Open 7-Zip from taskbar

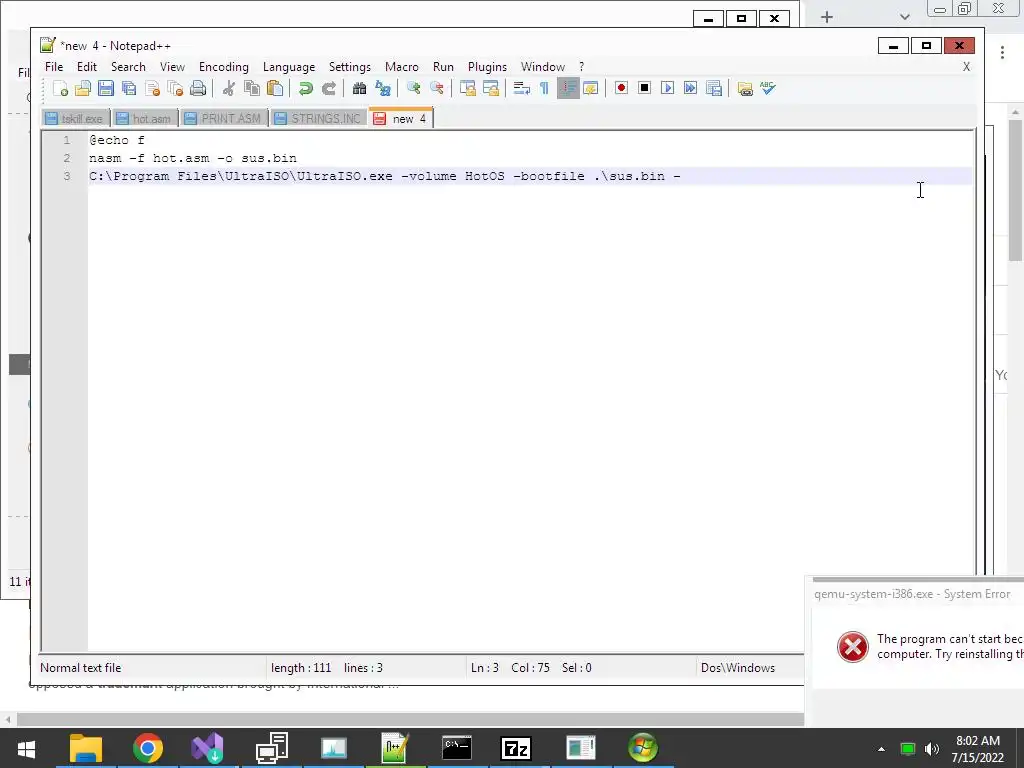pyautogui.click(x=516, y=748)
